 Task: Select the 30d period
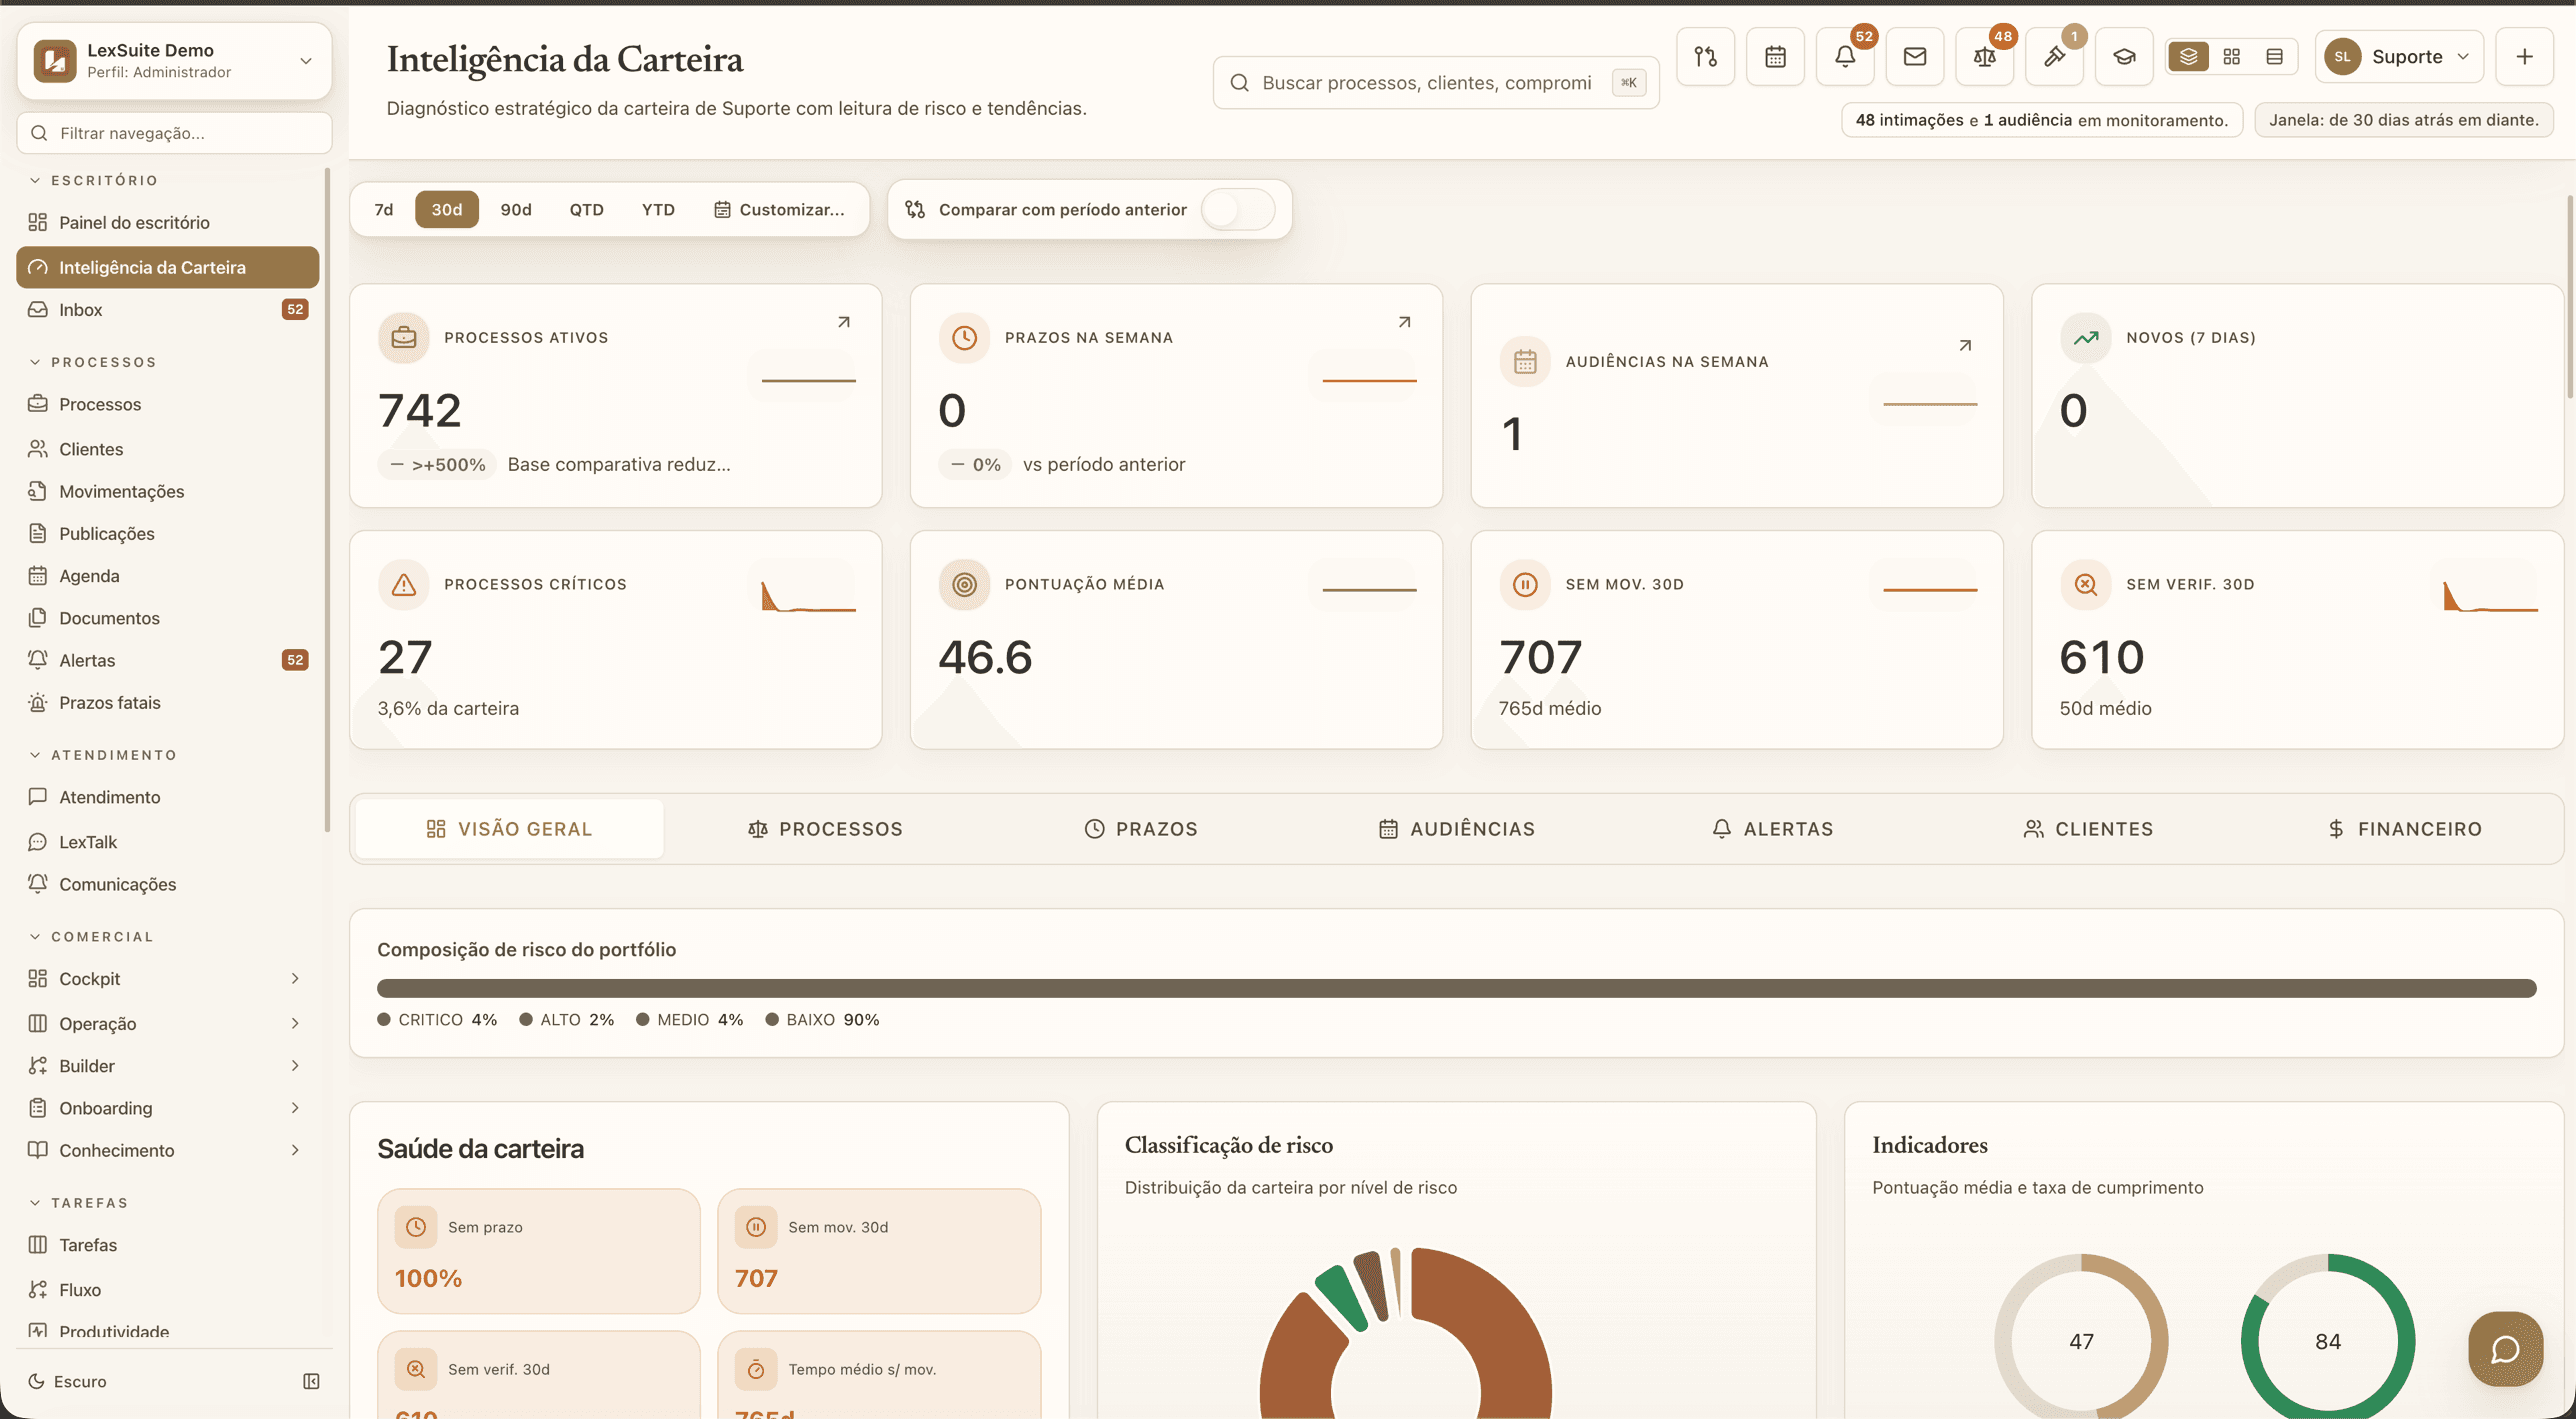pos(446,210)
